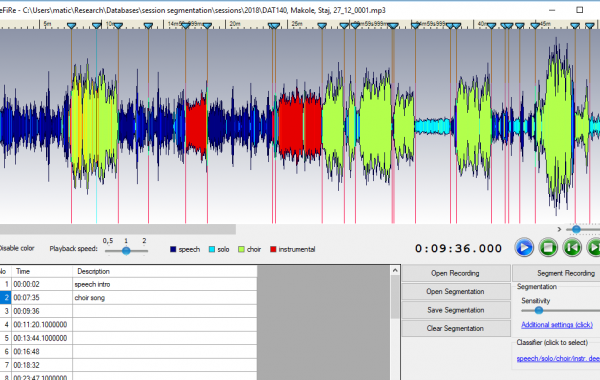Select row 2 time 00:07:35
The height and width of the screenshot is (380, 600).
(42, 298)
